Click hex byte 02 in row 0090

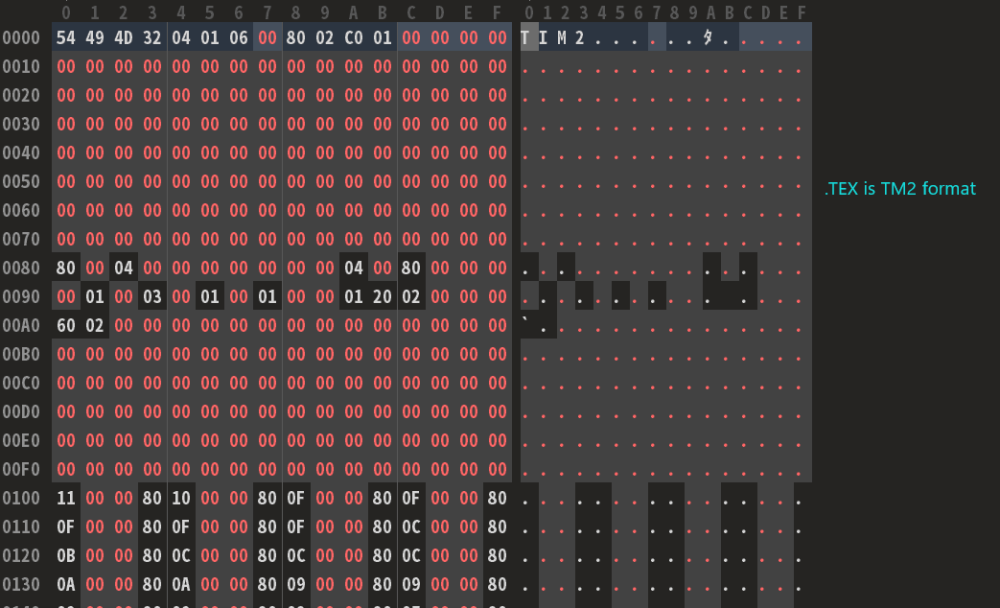[x=411, y=297]
